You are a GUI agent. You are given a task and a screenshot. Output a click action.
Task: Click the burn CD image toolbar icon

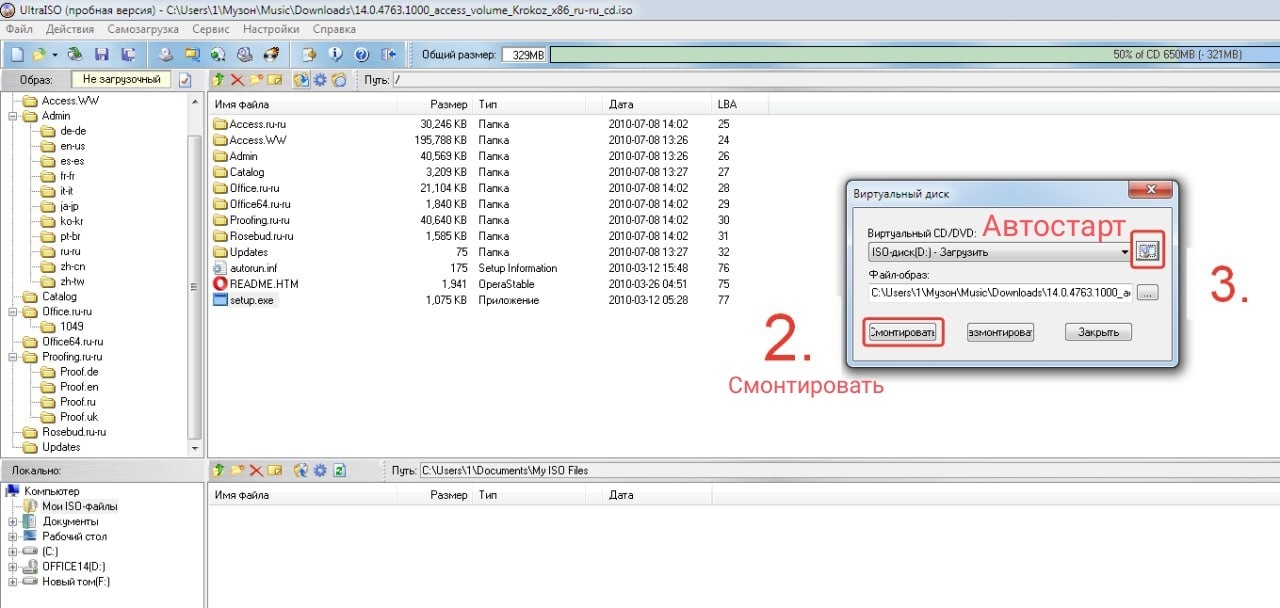pyautogui.click(x=269, y=54)
